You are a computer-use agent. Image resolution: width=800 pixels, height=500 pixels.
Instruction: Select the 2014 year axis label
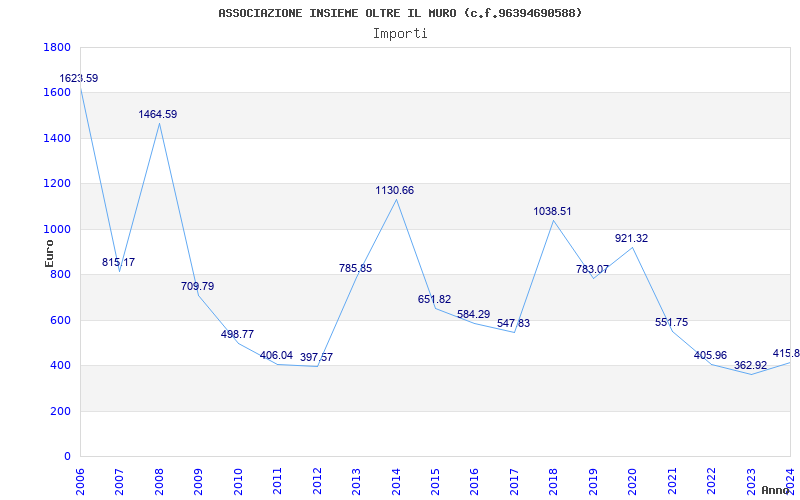tap(396, 480)
